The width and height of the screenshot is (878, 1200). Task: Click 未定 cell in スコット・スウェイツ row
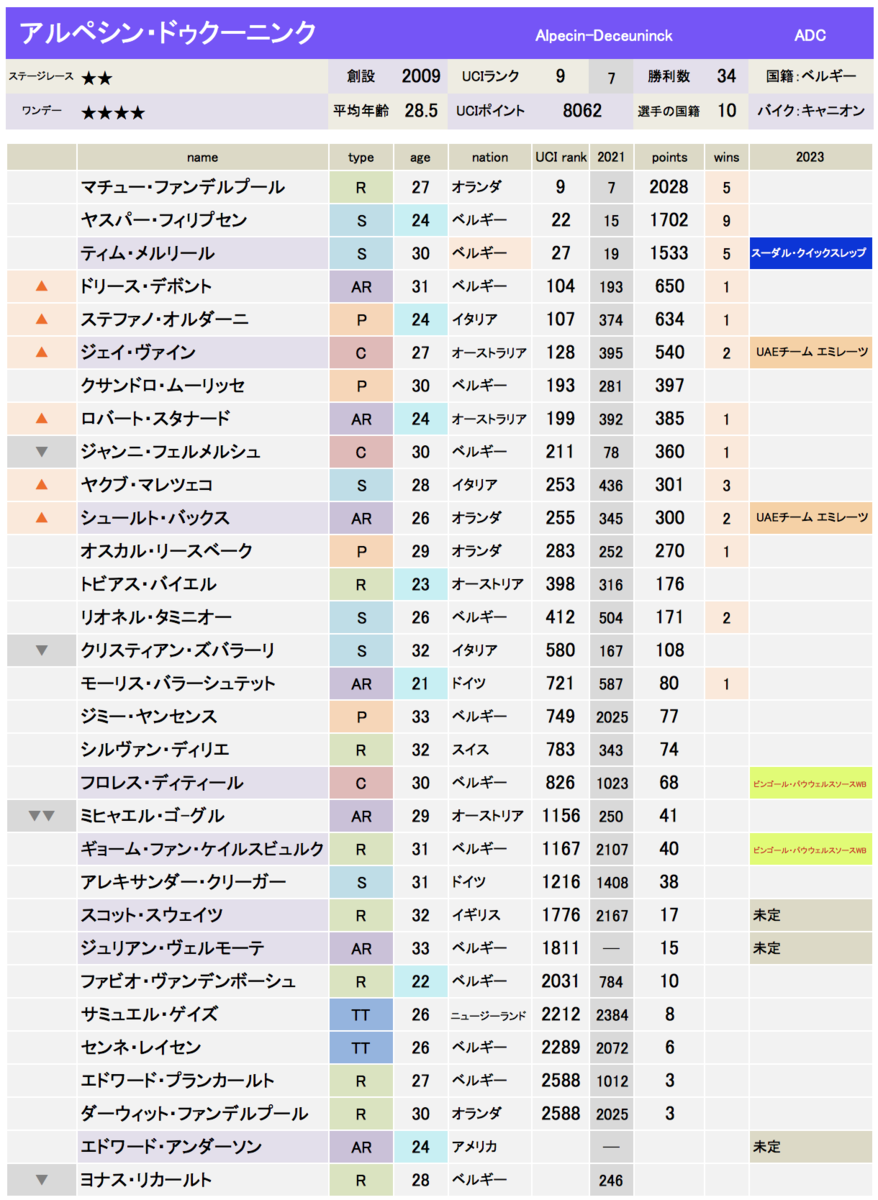[811, 915]
